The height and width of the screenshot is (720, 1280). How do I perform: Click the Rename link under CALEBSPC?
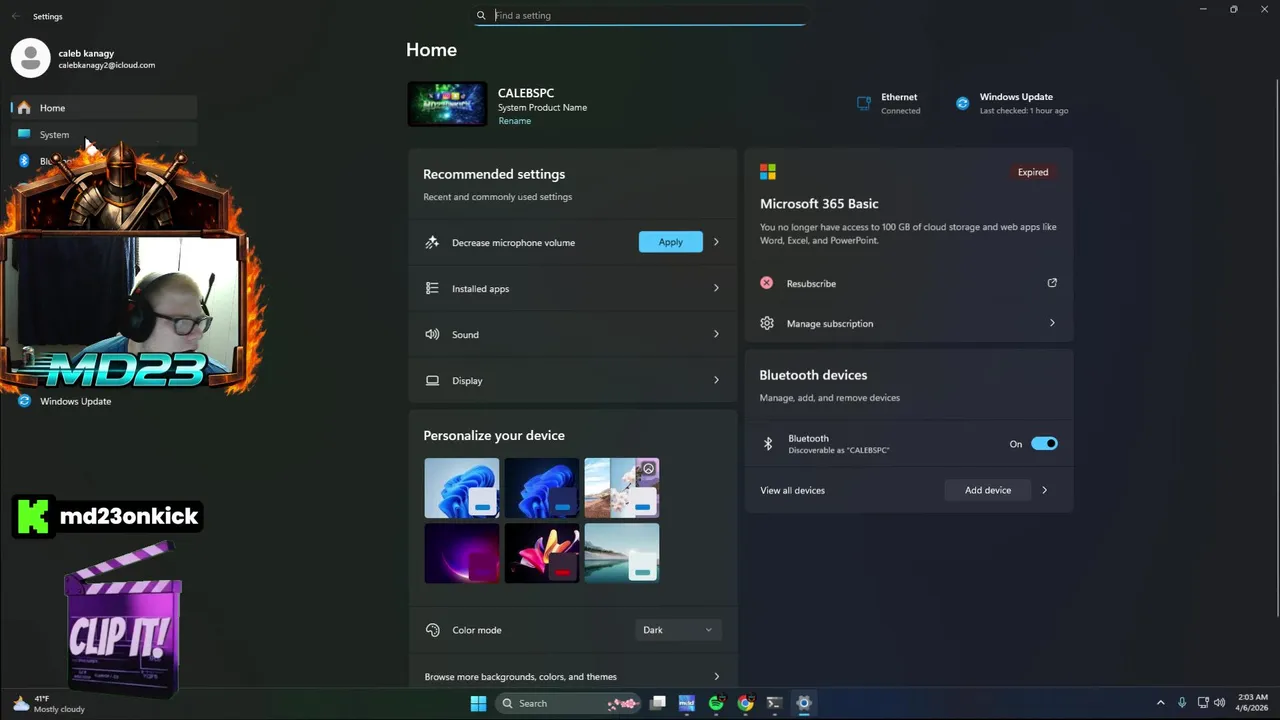[x=514, y=121]
